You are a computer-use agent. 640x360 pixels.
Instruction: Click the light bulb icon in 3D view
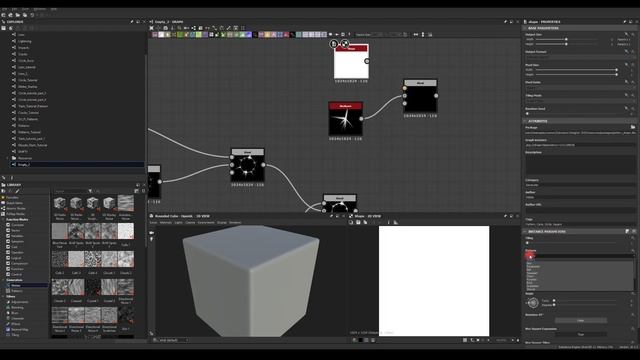point(151,239)
